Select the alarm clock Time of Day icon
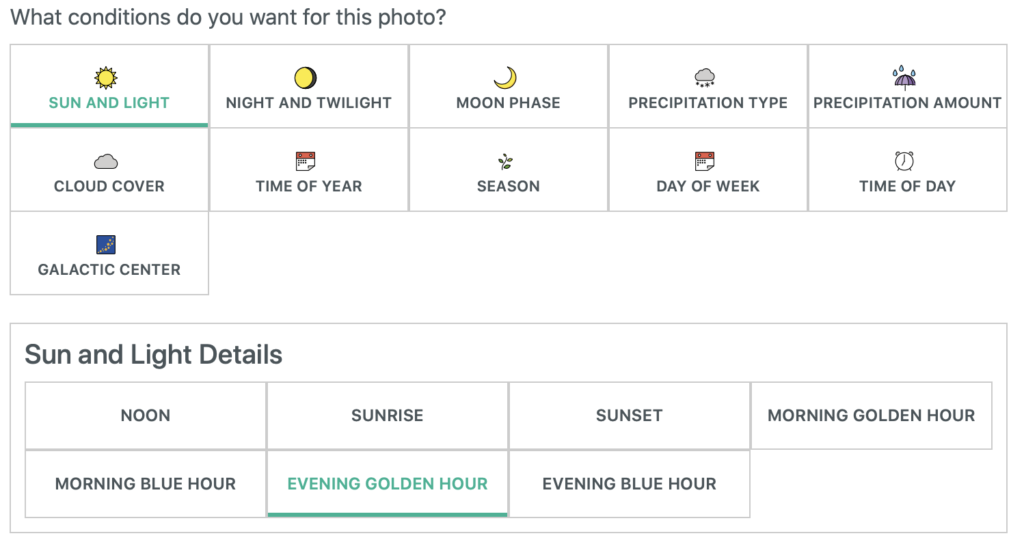Screen dimensions: 1024x551 click(904, 161)
